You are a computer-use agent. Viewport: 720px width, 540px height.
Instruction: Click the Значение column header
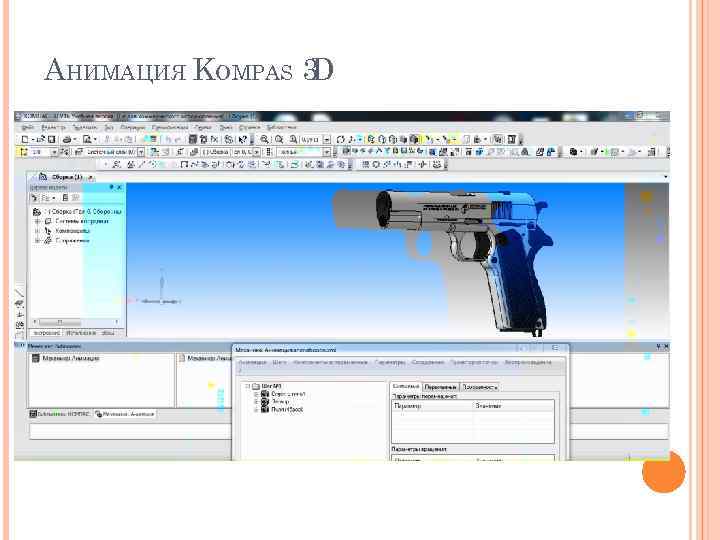[513, 406]
